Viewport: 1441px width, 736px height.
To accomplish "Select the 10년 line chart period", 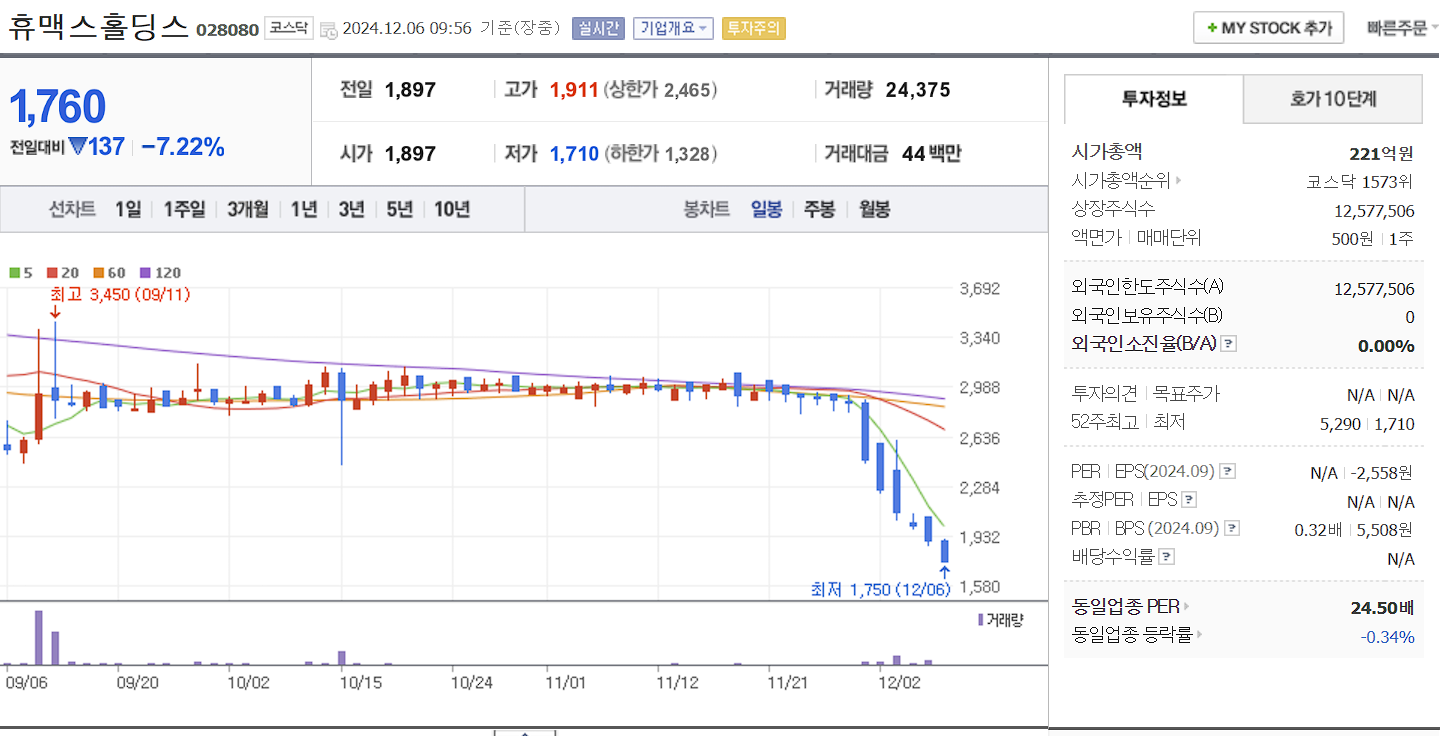I will pos(452,209).
